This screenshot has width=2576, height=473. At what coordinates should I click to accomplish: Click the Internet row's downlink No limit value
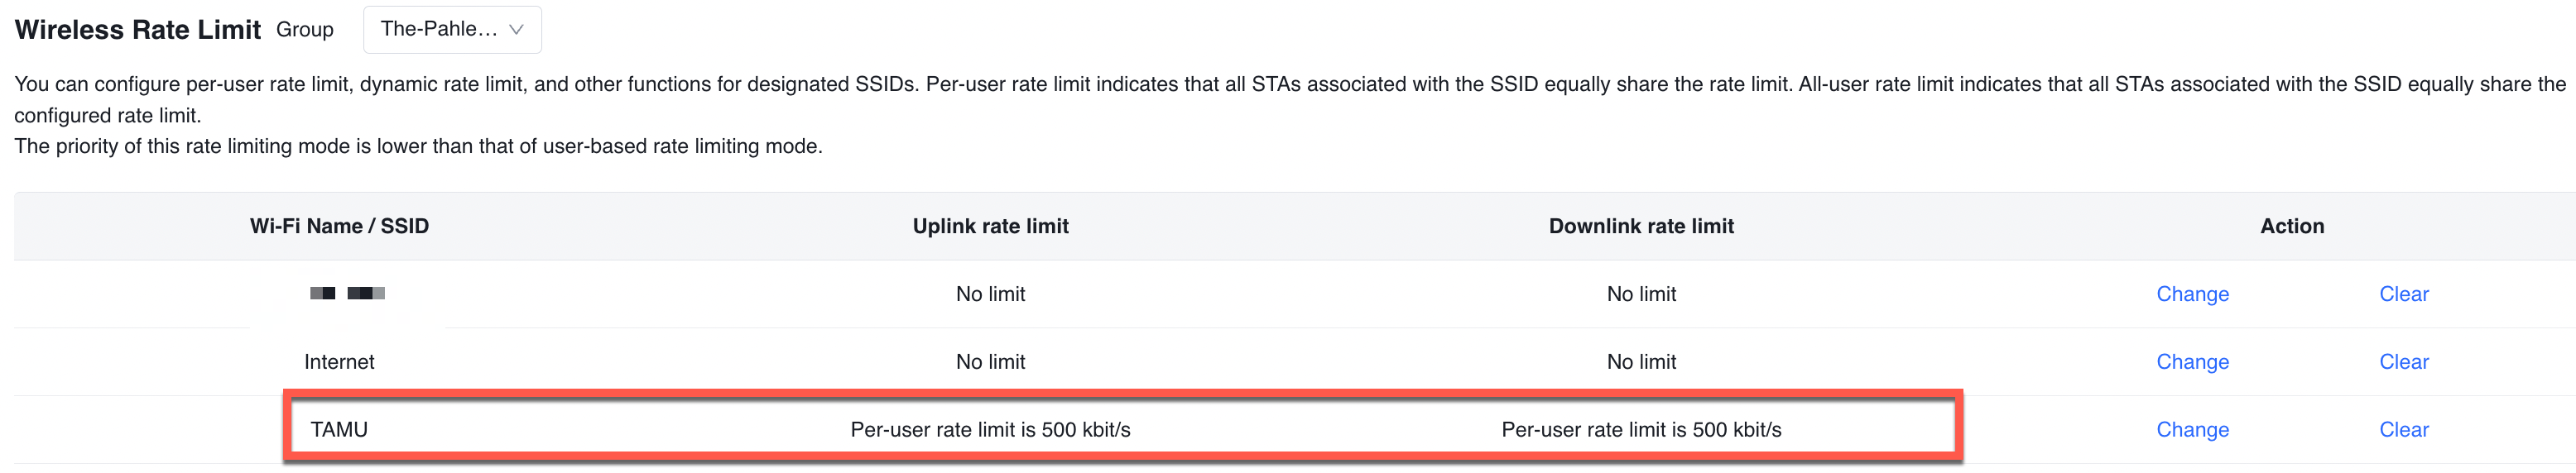pos(1641,362)
